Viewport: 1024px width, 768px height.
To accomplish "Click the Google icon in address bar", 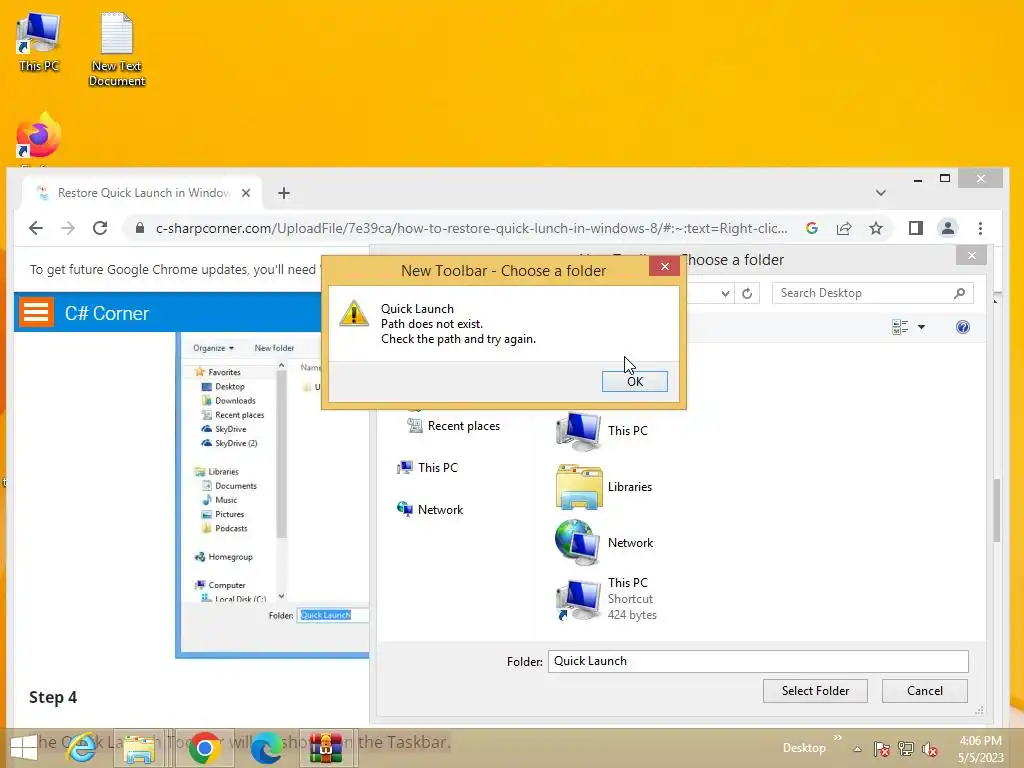I will point(812,228).
